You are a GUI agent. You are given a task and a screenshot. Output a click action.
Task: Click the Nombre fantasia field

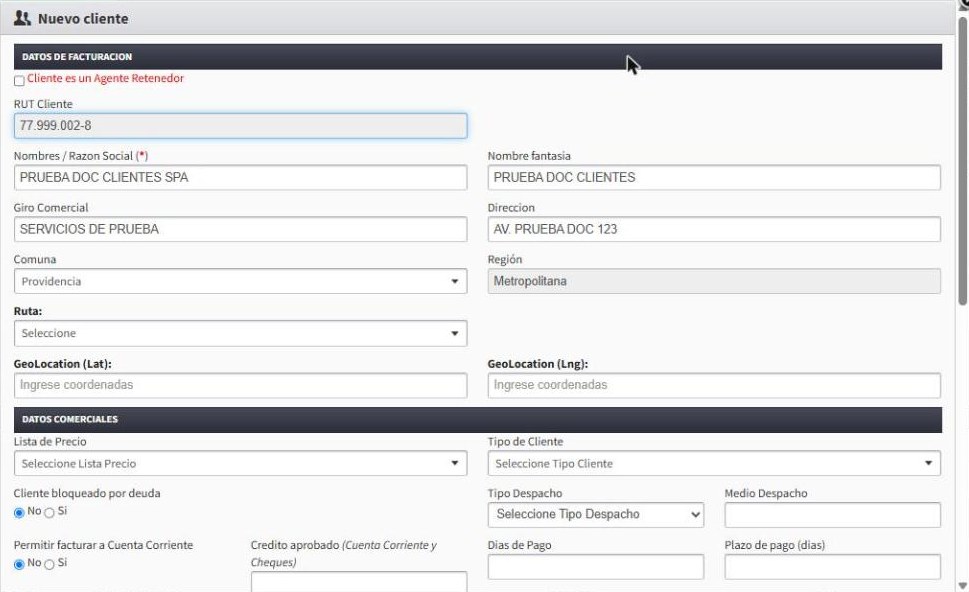coord(714,177)
